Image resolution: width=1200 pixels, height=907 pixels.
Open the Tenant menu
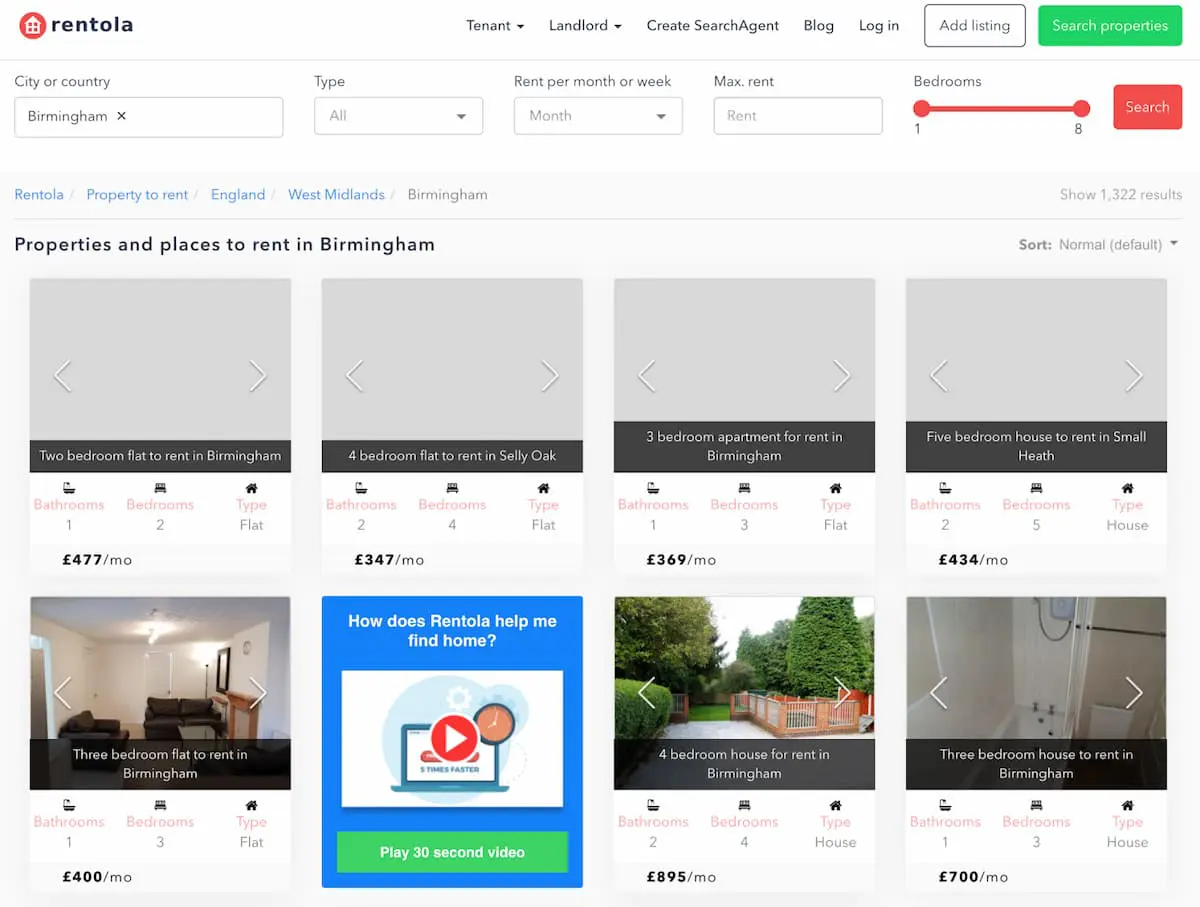pos(495,26)
